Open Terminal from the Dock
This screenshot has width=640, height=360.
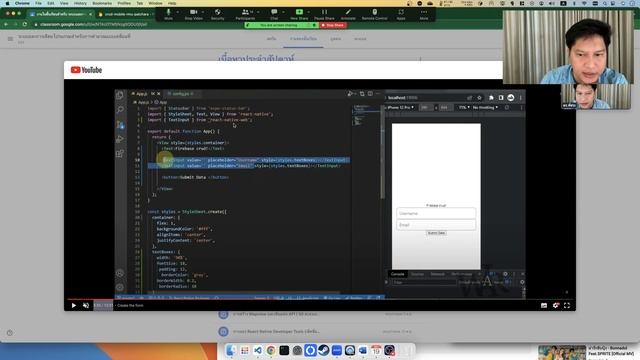coord(284,350)
